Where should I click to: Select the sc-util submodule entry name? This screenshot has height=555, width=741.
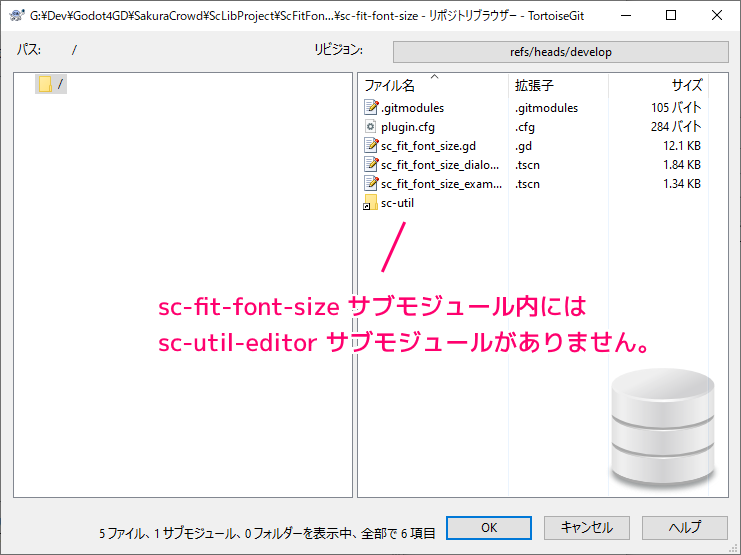pos(397,203)
